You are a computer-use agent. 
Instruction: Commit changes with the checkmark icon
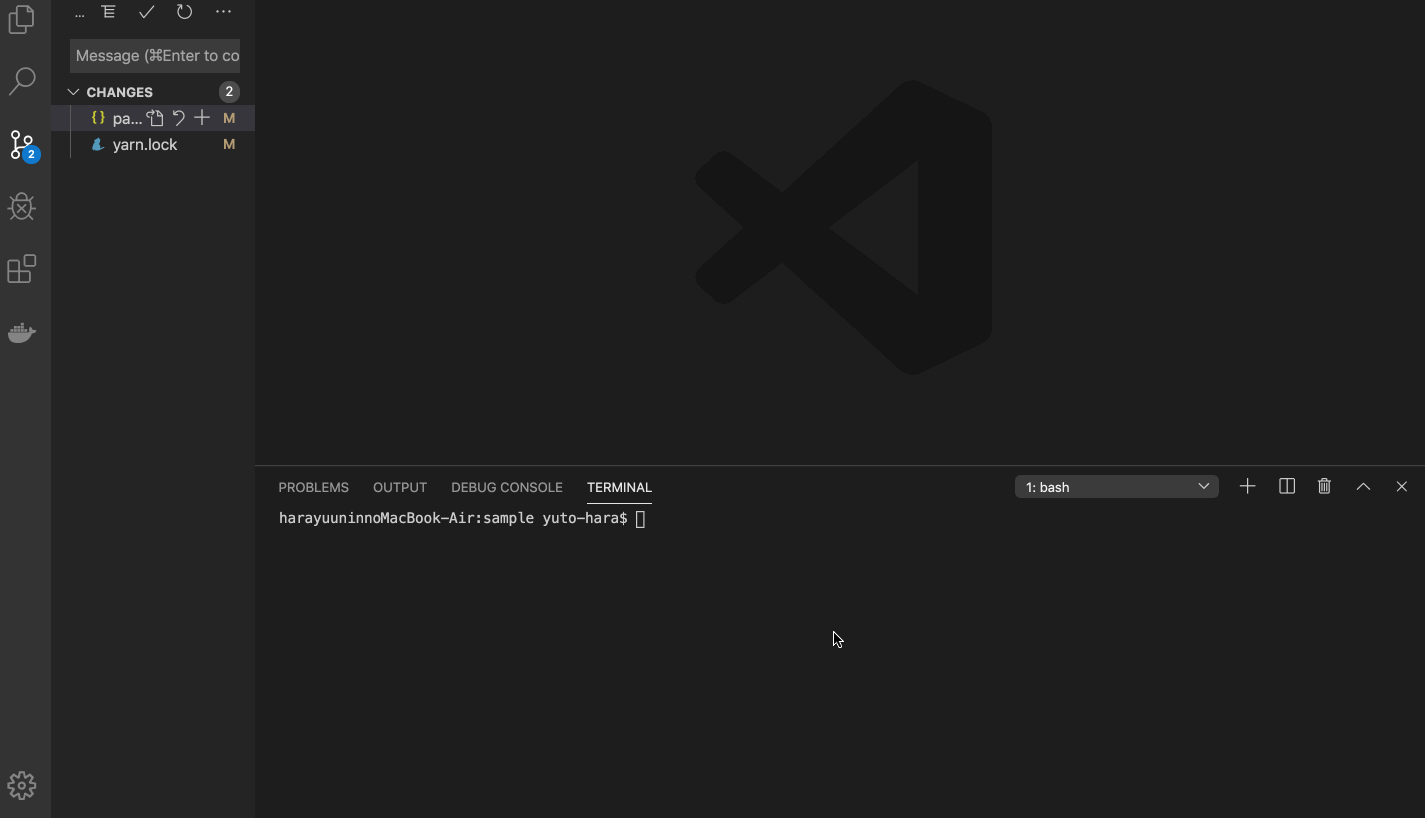pyautogui.click(x=147, y=12)
